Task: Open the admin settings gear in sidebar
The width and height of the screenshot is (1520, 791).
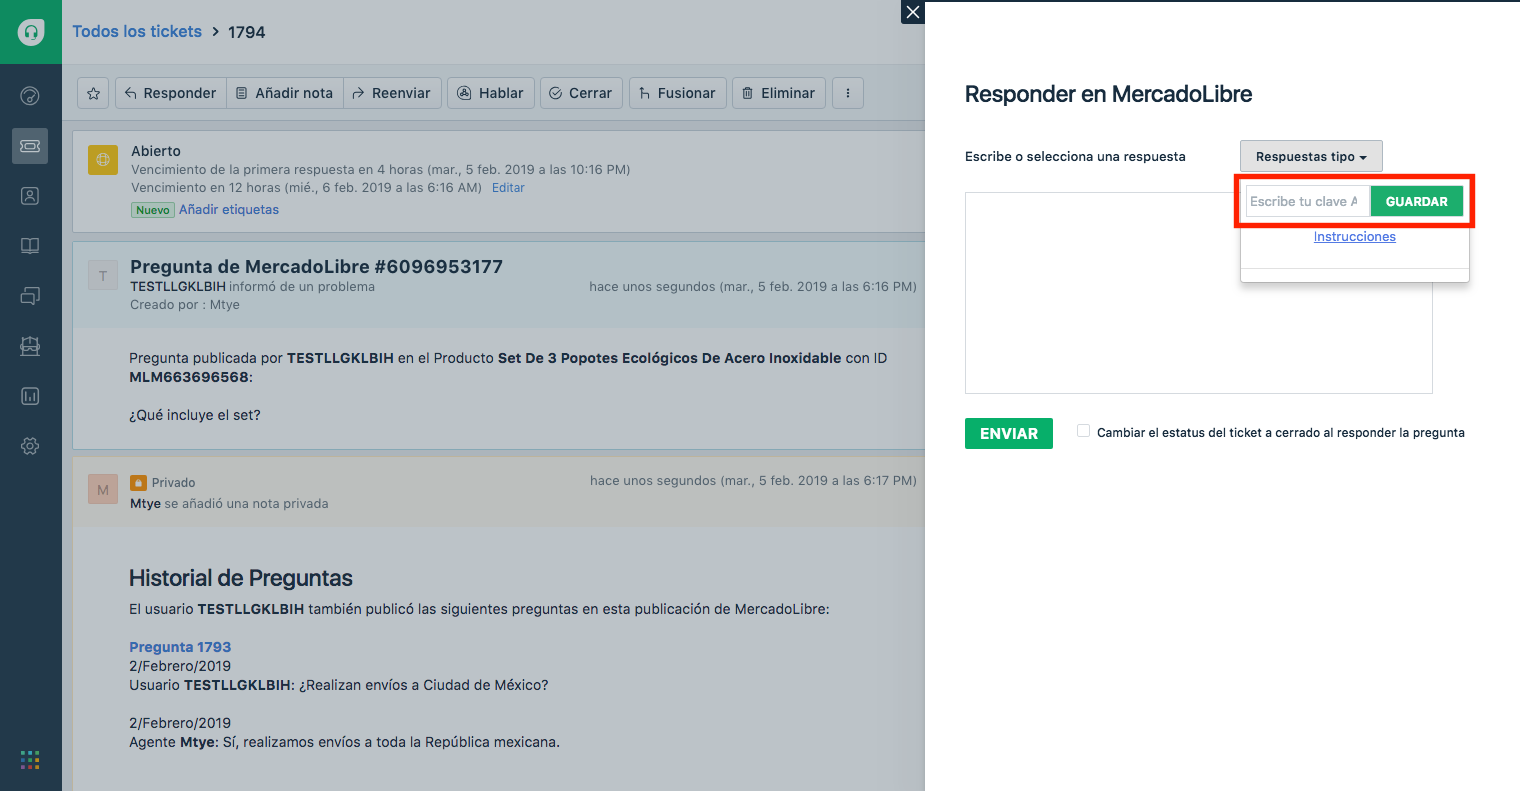Action: [30, 446]
